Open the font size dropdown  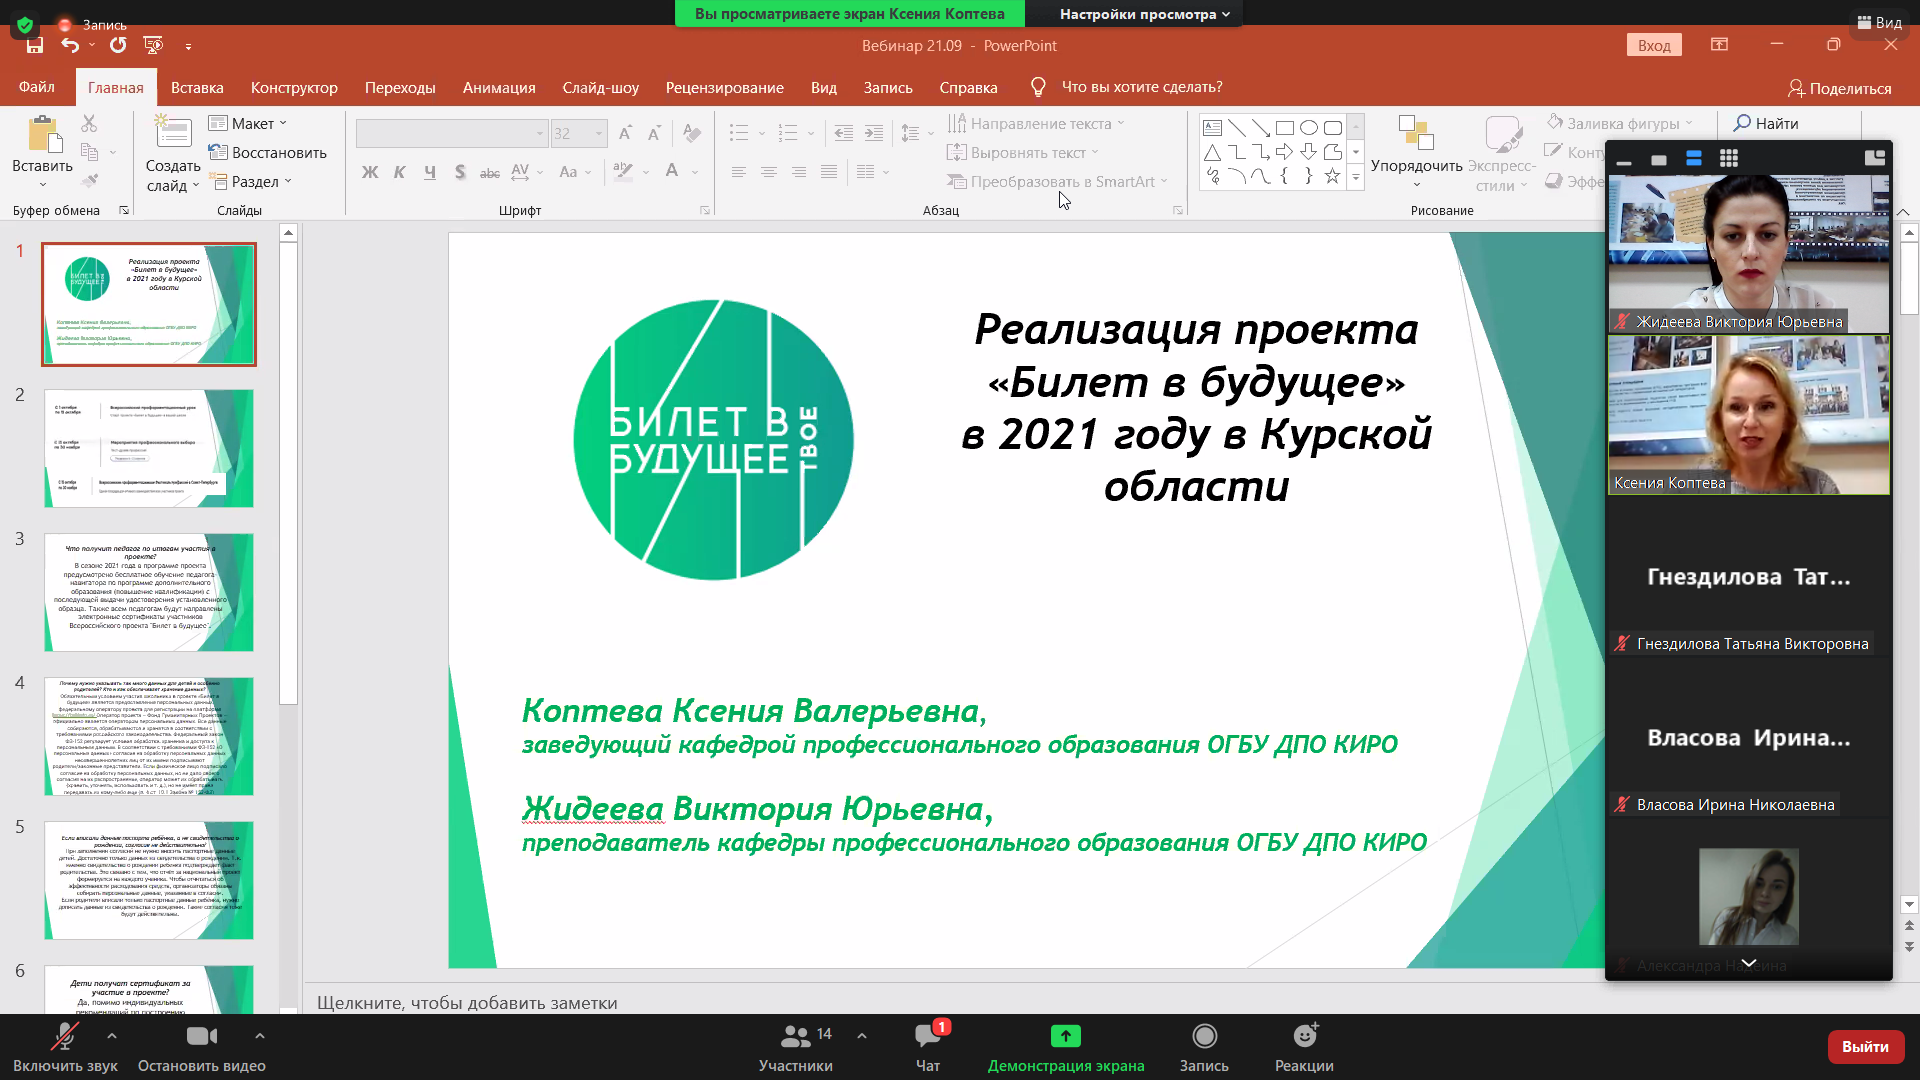click(x=599, y=133)
